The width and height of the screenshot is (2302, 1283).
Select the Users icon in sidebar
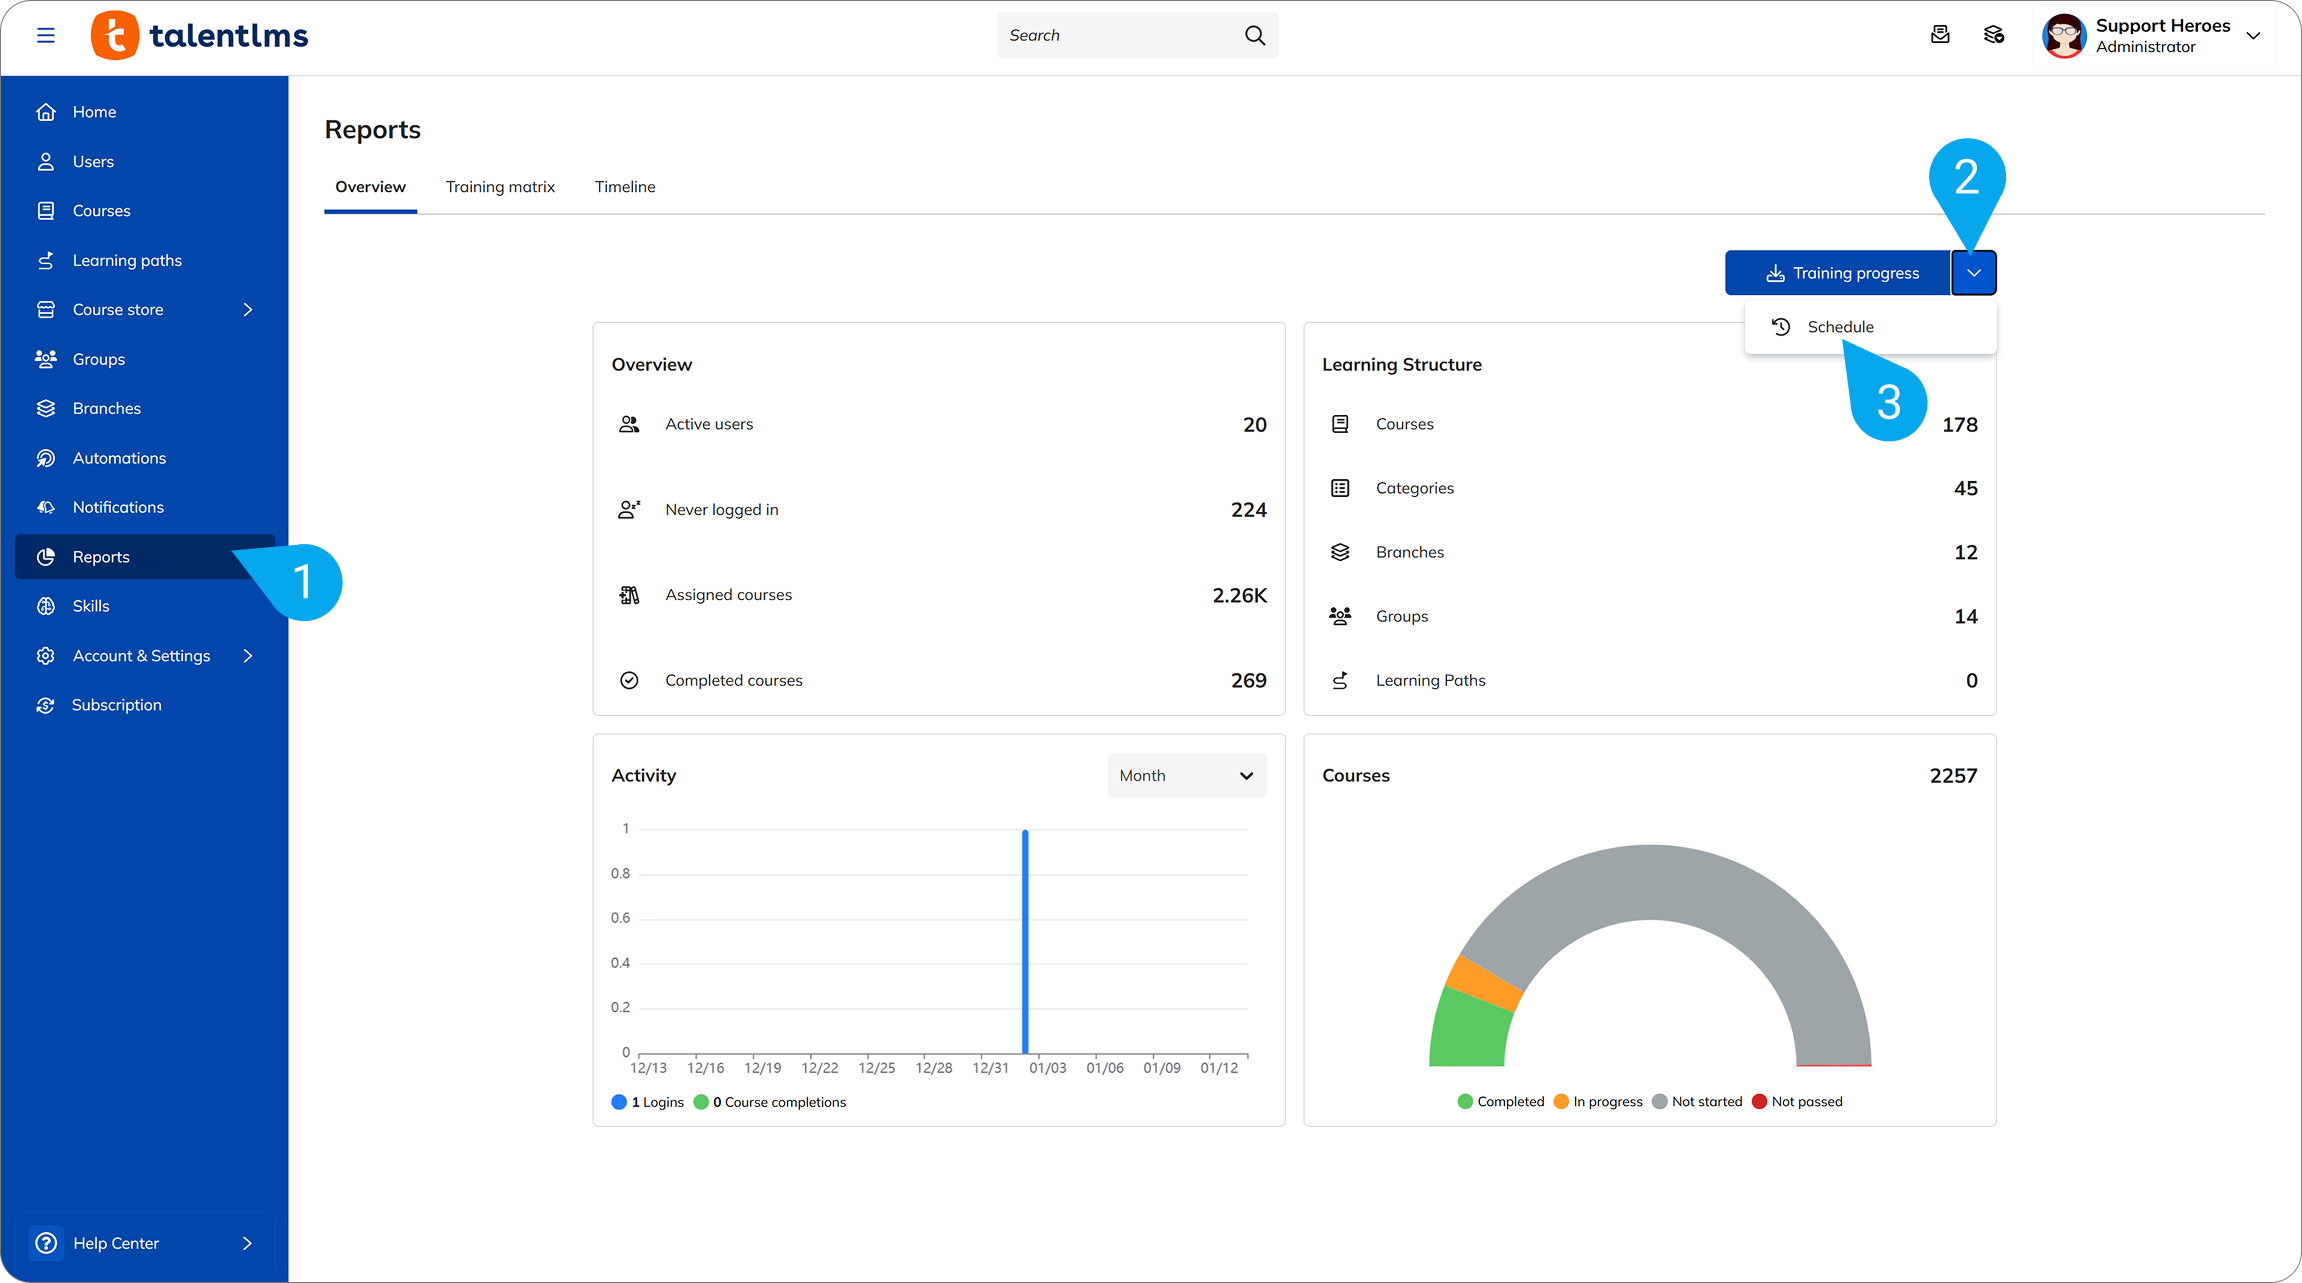coord(46,161)
